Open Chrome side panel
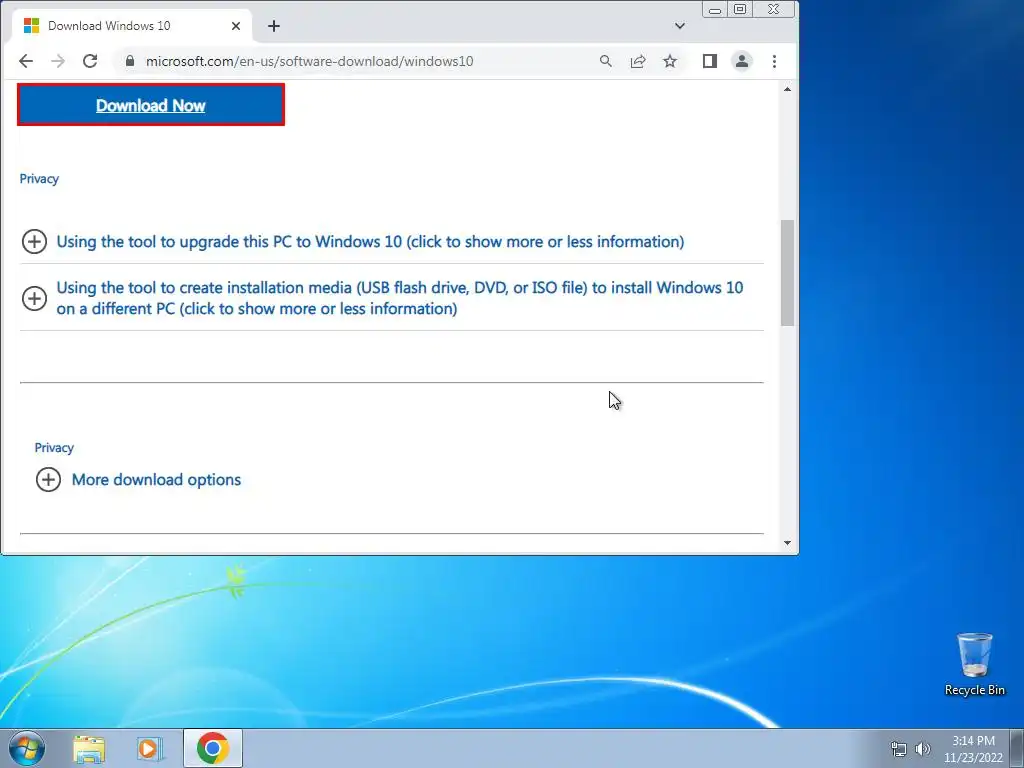The height and width of the screenshot is (768, 1024). click(710, 61)
